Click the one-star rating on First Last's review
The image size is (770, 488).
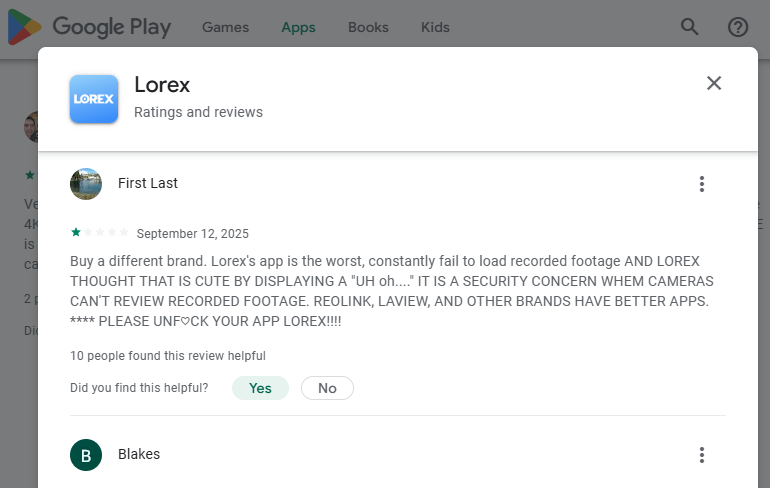click(100, 232)
